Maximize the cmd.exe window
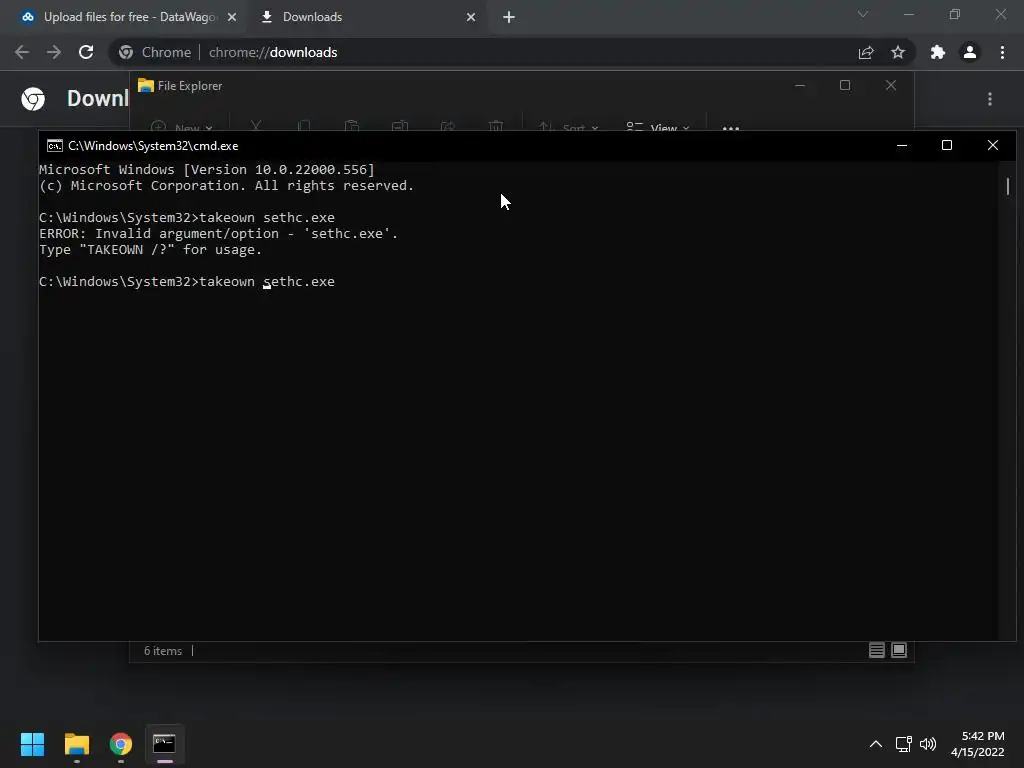This screenshot has width=1024, height=768. tap(947, 145)
